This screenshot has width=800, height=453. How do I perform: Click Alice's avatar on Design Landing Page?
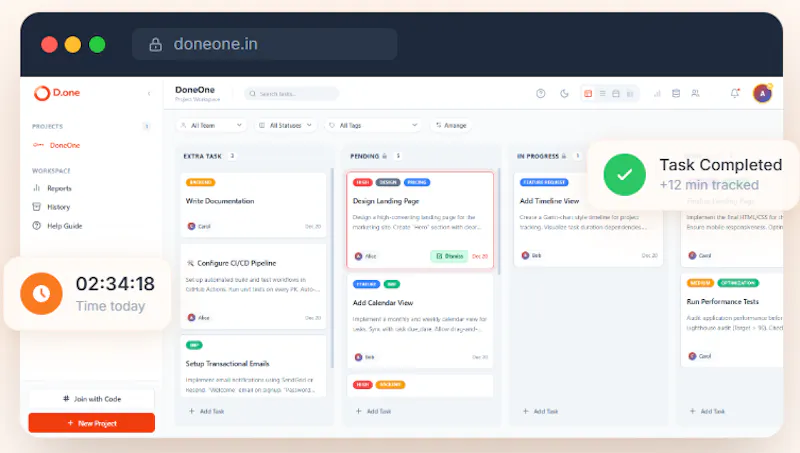pos(358,256)
